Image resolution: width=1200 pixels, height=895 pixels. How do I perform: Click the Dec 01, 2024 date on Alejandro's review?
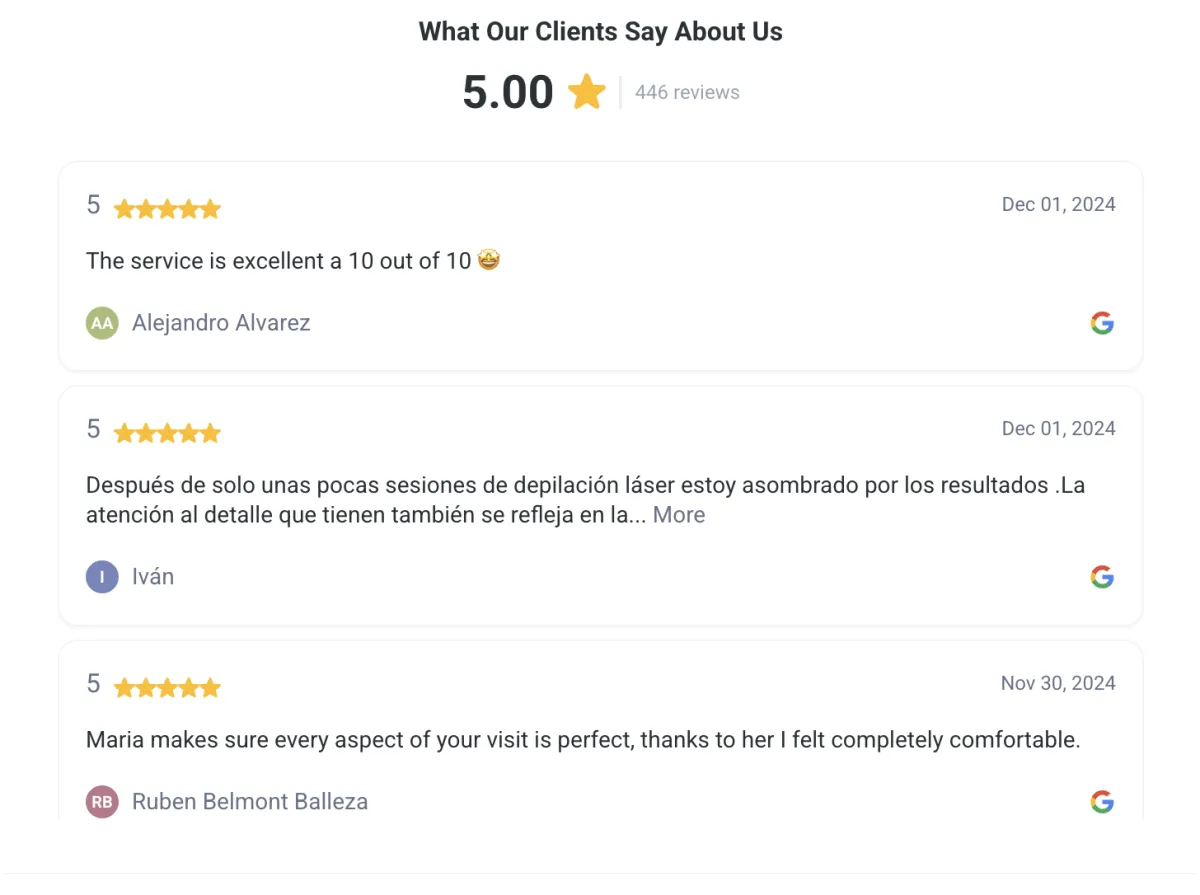[1059, 204]
